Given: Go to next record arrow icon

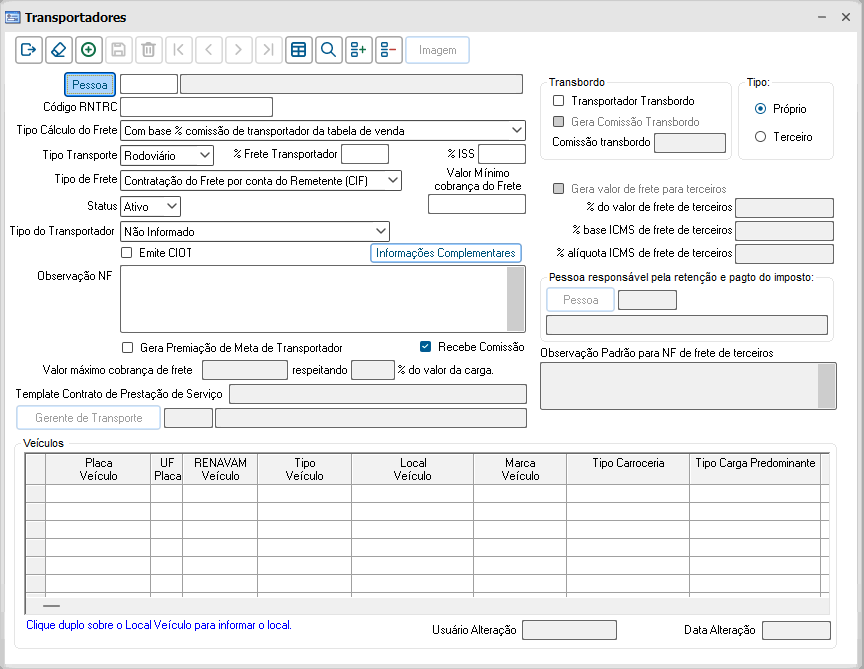Looking at the screenshot, I should [238, 50].
